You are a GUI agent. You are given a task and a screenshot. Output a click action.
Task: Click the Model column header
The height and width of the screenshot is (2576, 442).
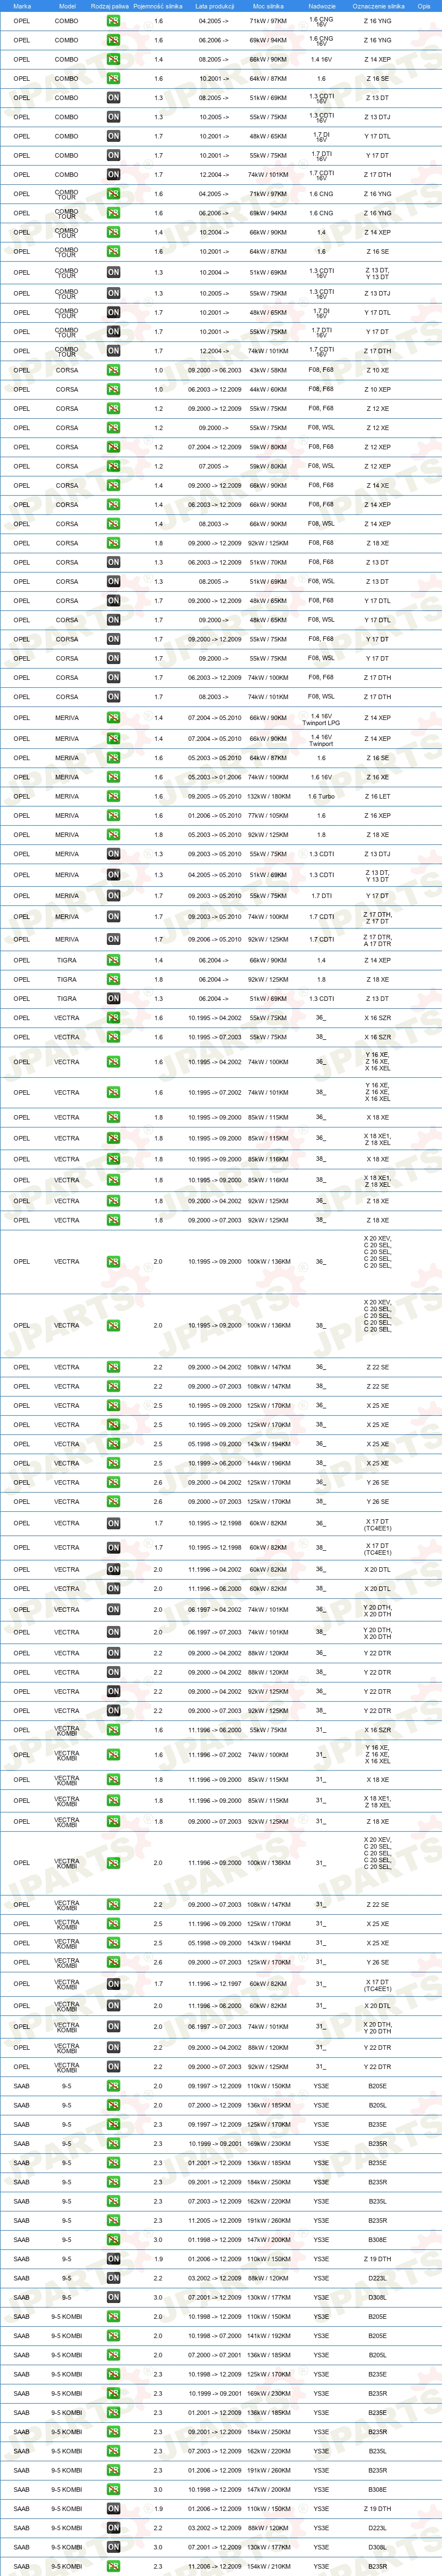coord(67,6)
